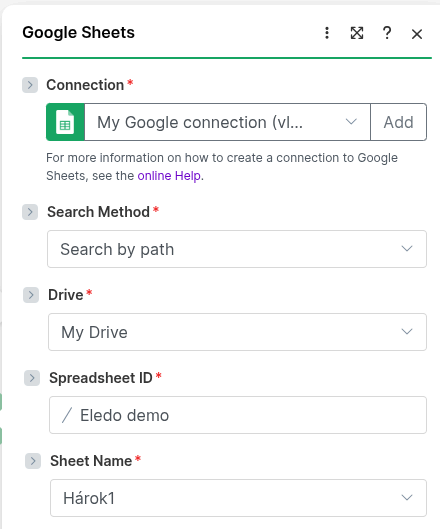The image size is (440, 529).
Task: Expand the Drive field options
Action: click(31, 295)
